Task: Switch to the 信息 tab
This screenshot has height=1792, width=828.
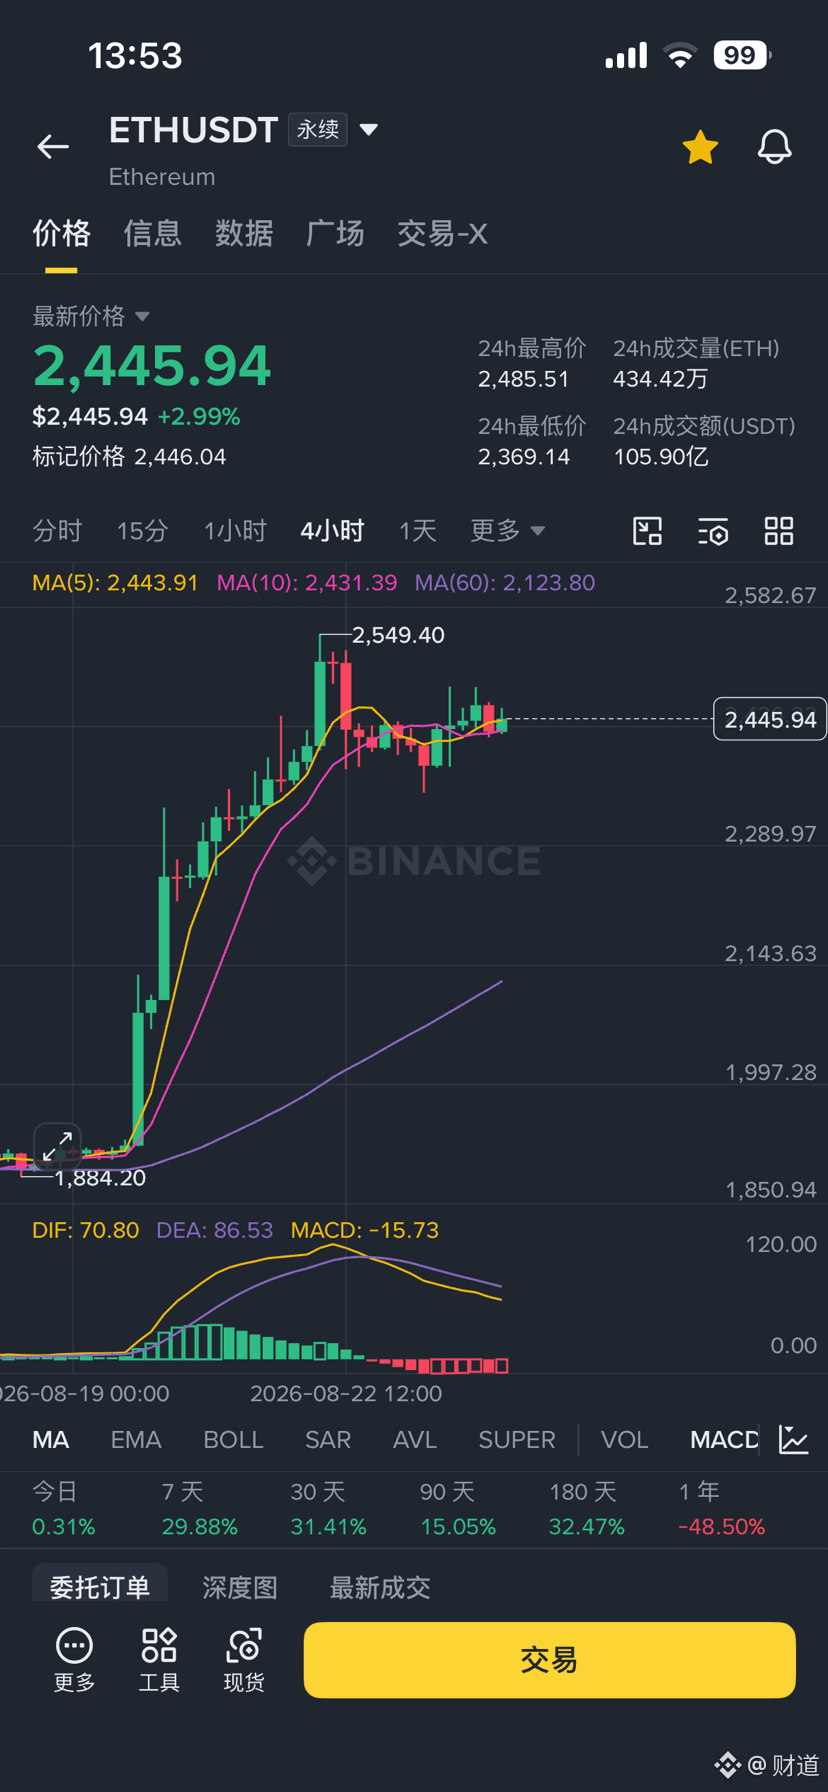Action: [152, 234]
